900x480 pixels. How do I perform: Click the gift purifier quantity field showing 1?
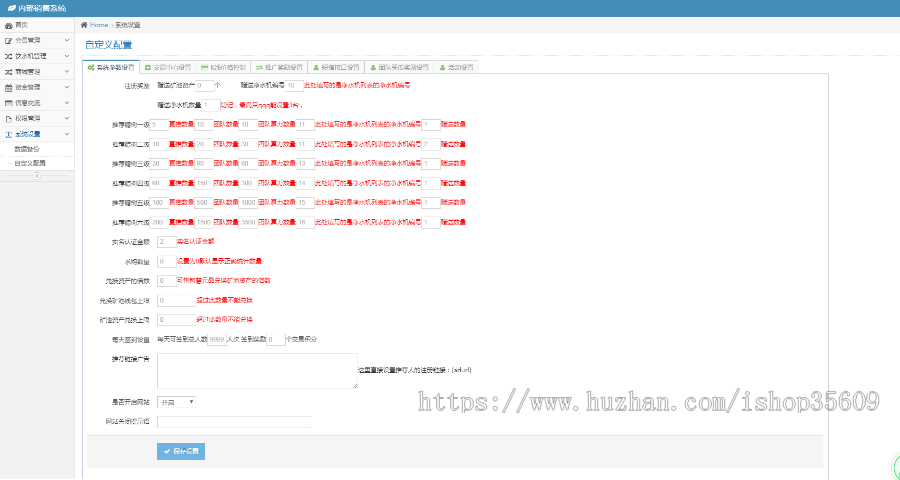coord(211,105)
